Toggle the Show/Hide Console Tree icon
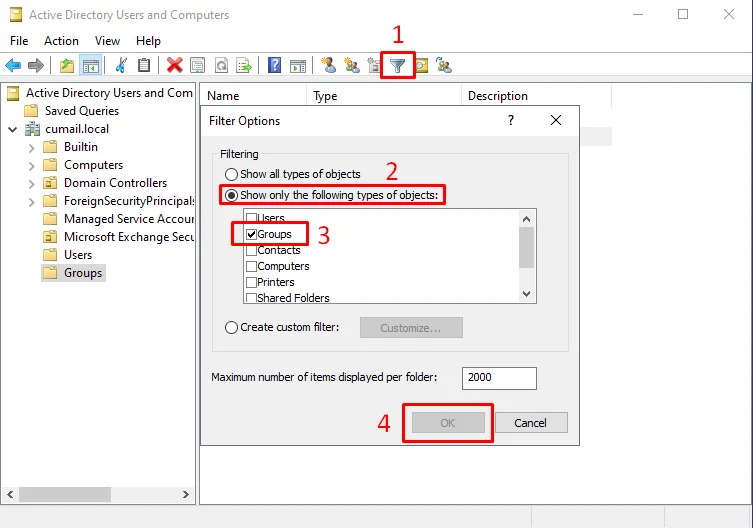 tap(91, 65)
